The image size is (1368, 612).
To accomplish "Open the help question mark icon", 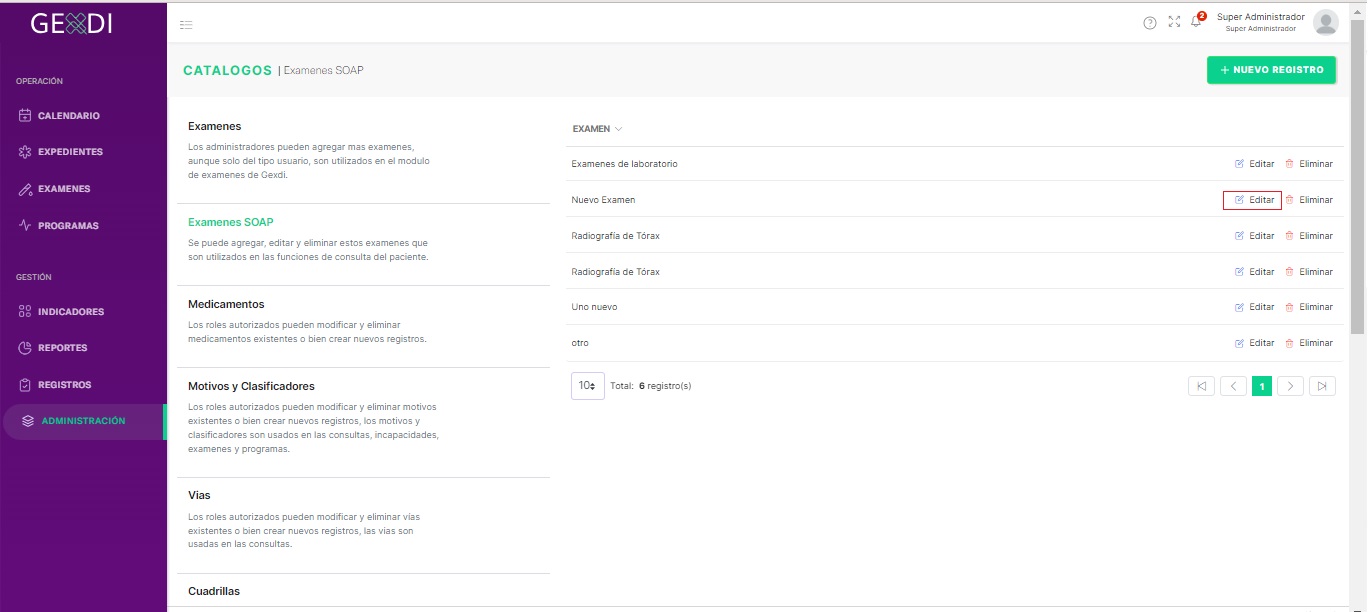I will (1150, 23).
